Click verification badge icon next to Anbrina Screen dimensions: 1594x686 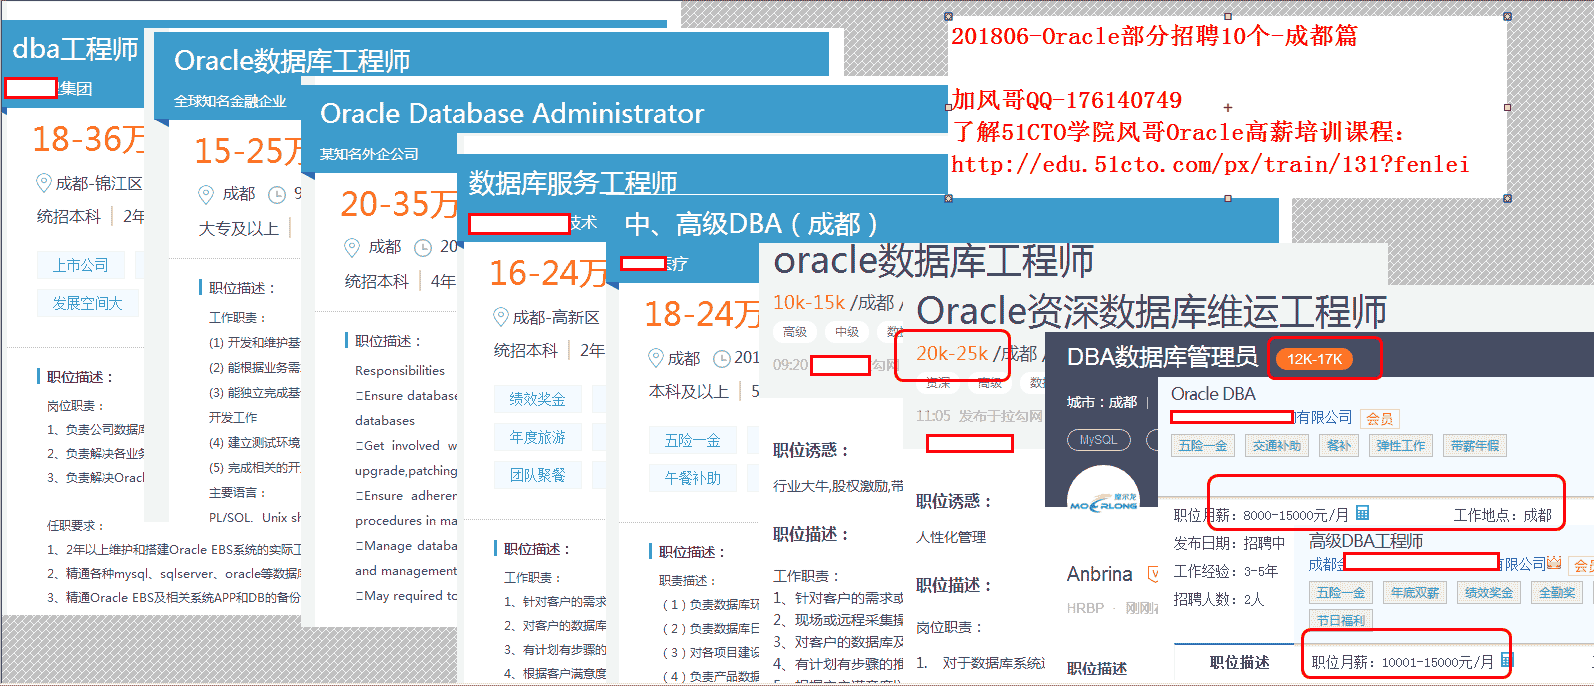click(x=1152, y=574)
